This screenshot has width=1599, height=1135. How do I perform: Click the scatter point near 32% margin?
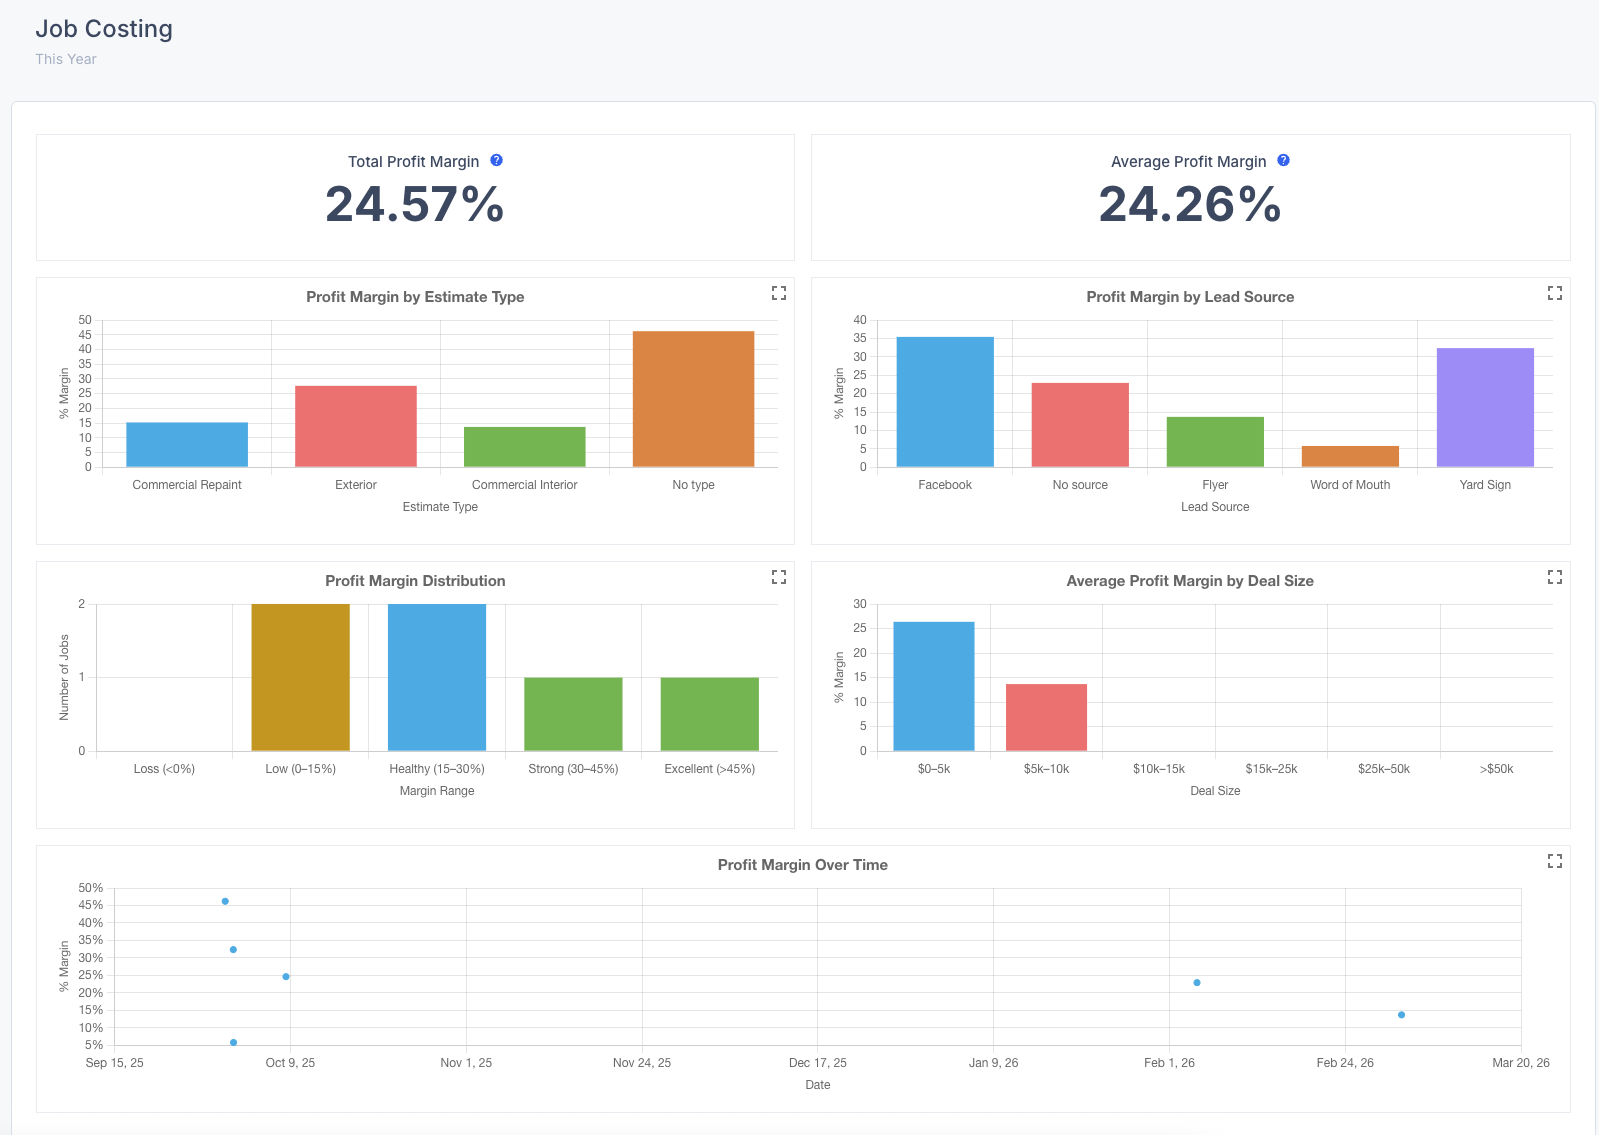point(233,949)
